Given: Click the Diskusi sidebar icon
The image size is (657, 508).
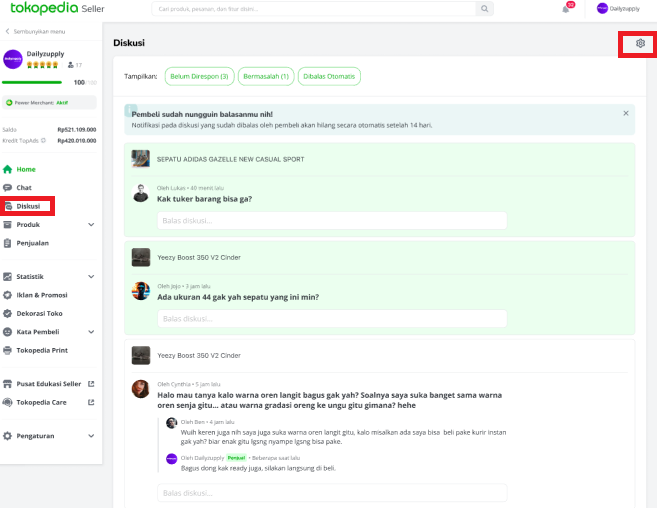Looking at the screenshot, I should coord(8,206).
